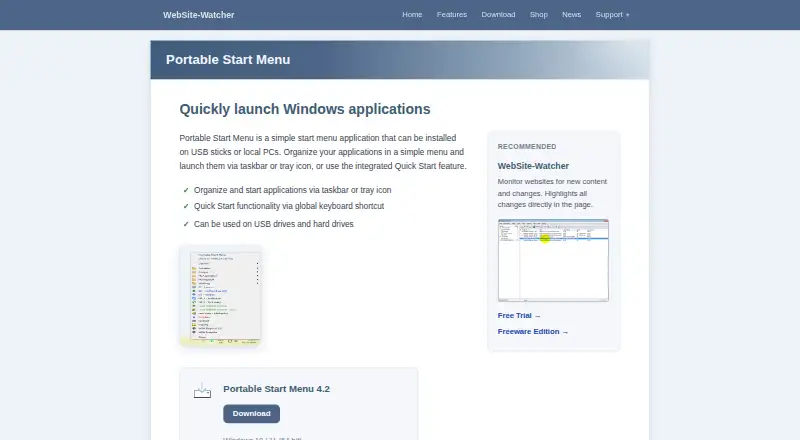Screen dimensions: 800x440
Task: Click text Organize and start applications via taskbar
Action: click(x=292, y=190)
